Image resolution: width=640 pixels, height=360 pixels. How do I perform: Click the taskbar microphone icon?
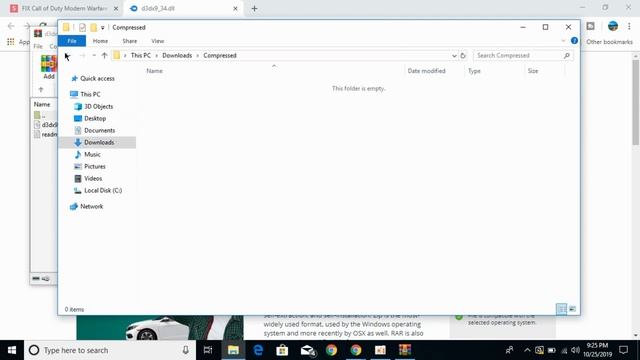(x=185, y=350)
